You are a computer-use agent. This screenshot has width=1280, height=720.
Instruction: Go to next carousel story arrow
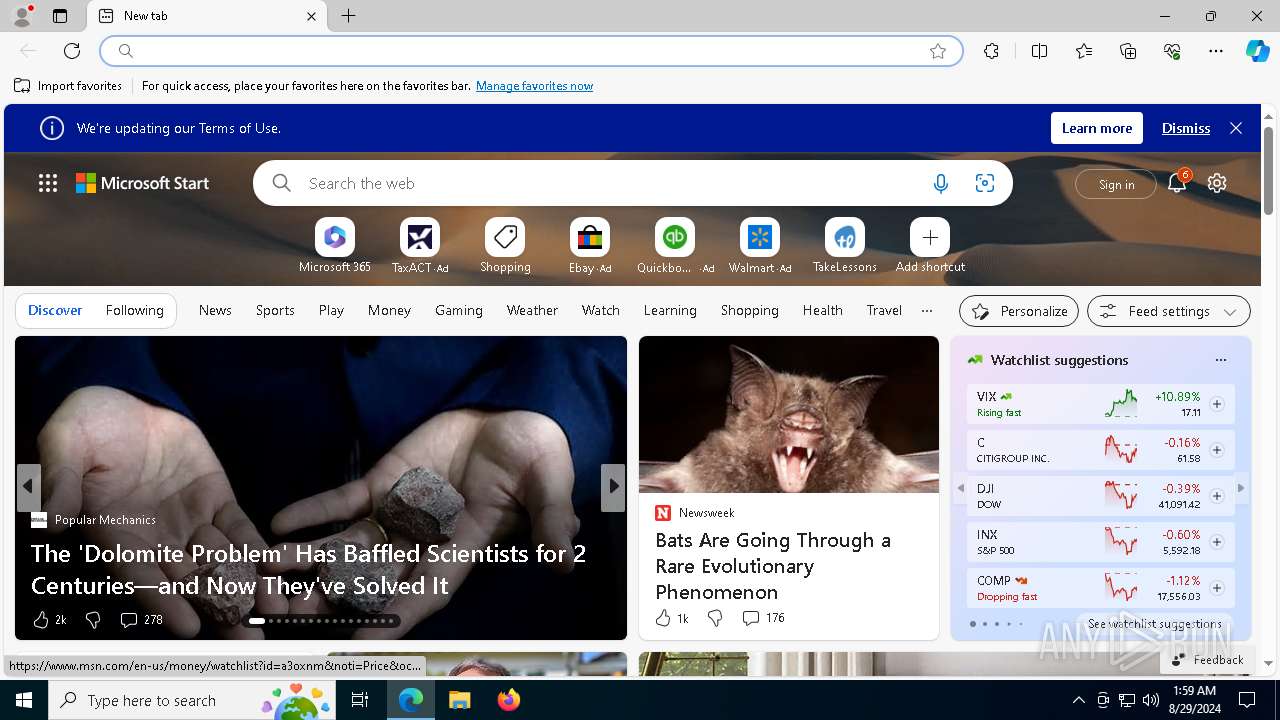[613, 486]
